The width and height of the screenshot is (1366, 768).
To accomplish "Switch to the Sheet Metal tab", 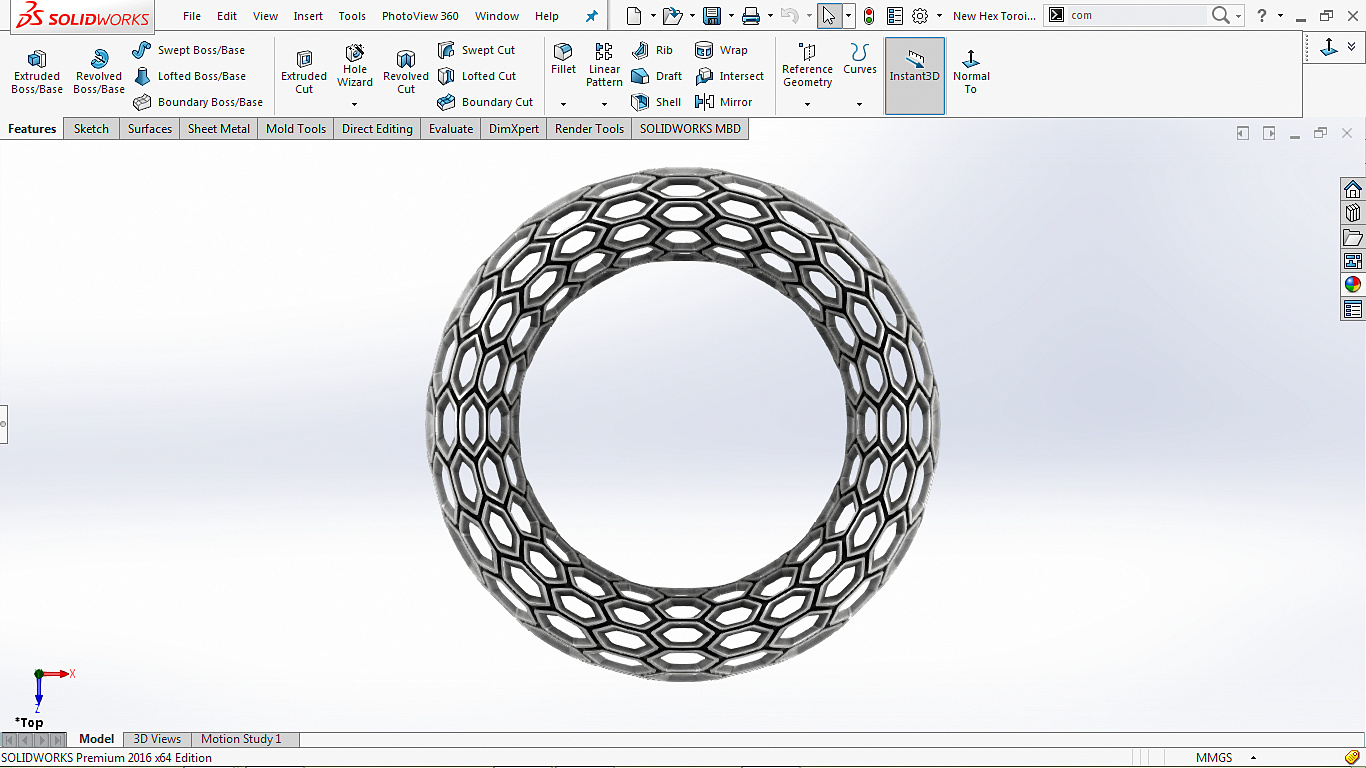I will point(218,129).
